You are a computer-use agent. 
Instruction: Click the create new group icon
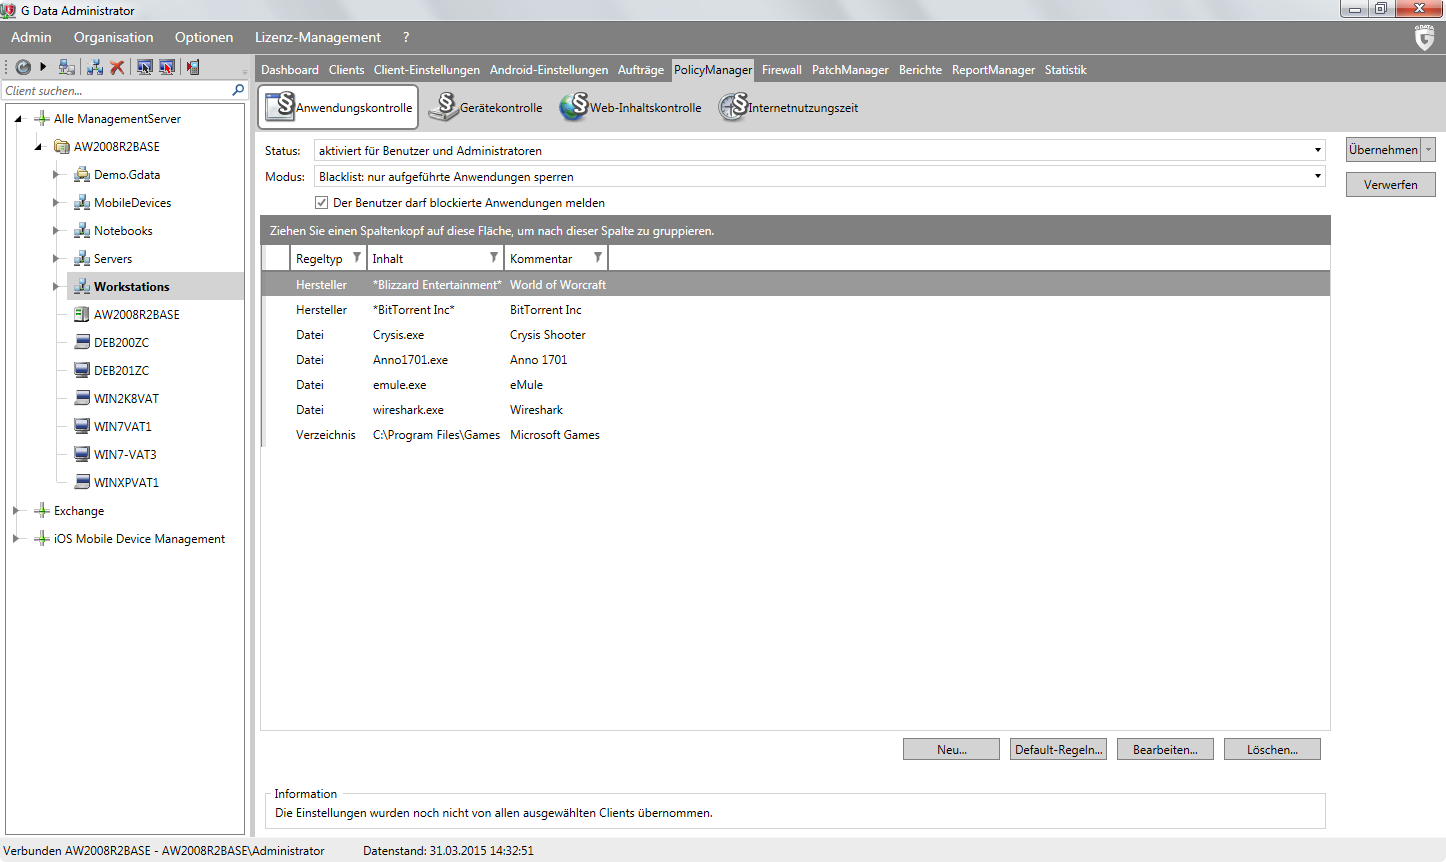point(95,67)
